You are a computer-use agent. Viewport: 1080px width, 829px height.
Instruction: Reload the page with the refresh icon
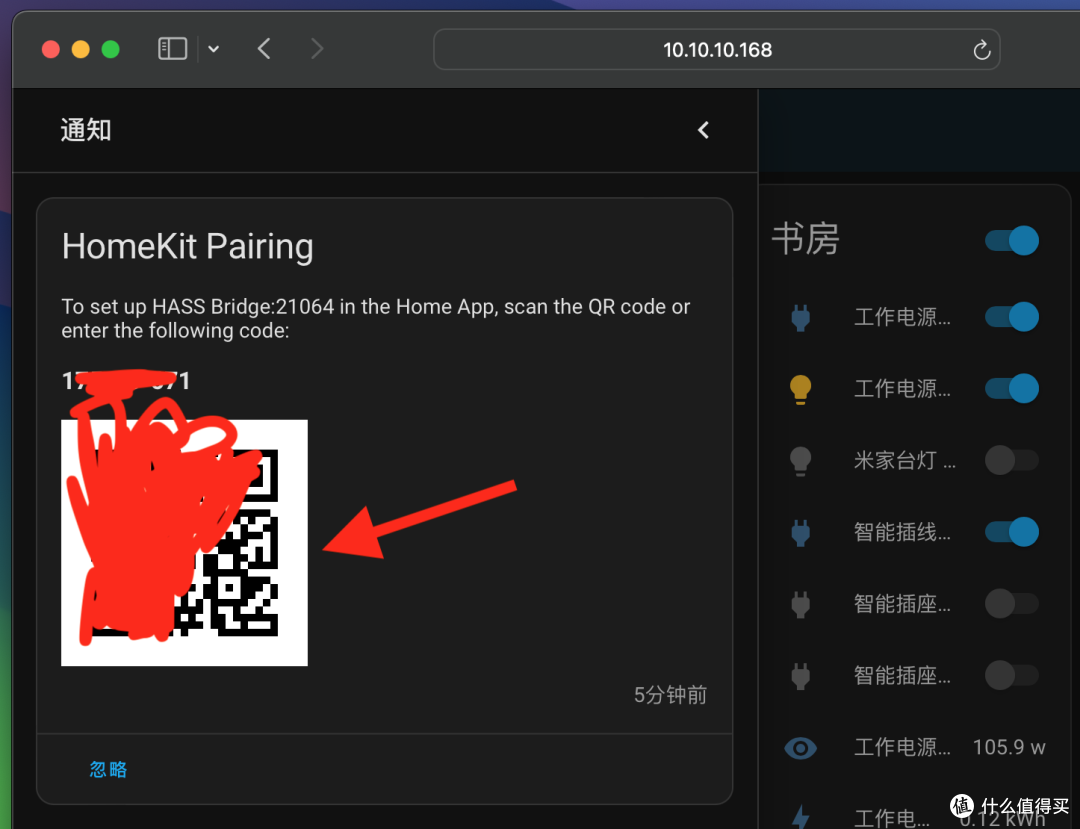pos(982,50)
